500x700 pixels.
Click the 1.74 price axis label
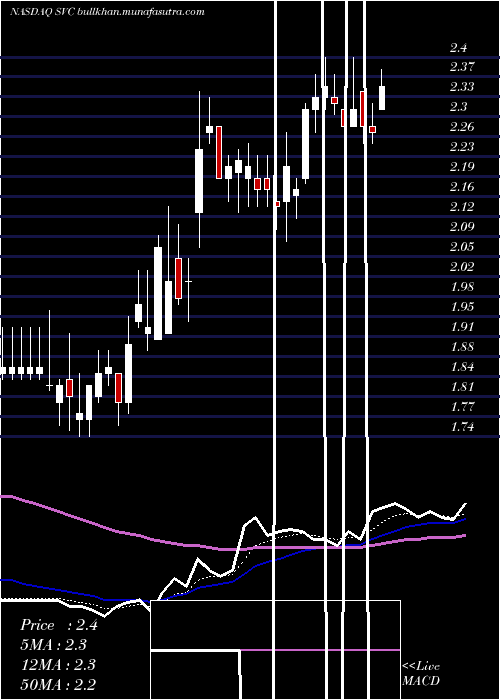(462, 427)
